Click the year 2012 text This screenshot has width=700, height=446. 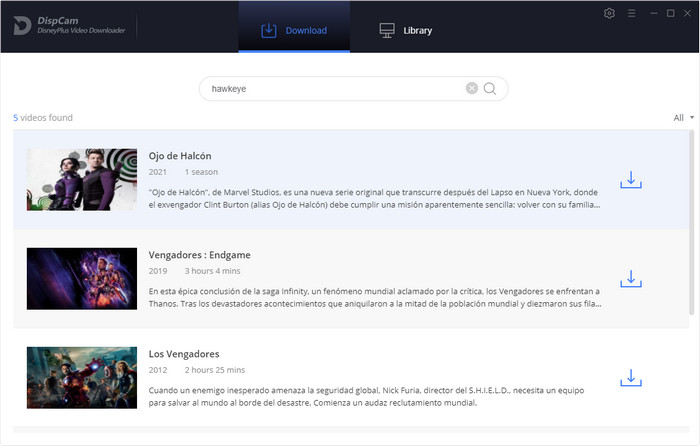[158, 370]
